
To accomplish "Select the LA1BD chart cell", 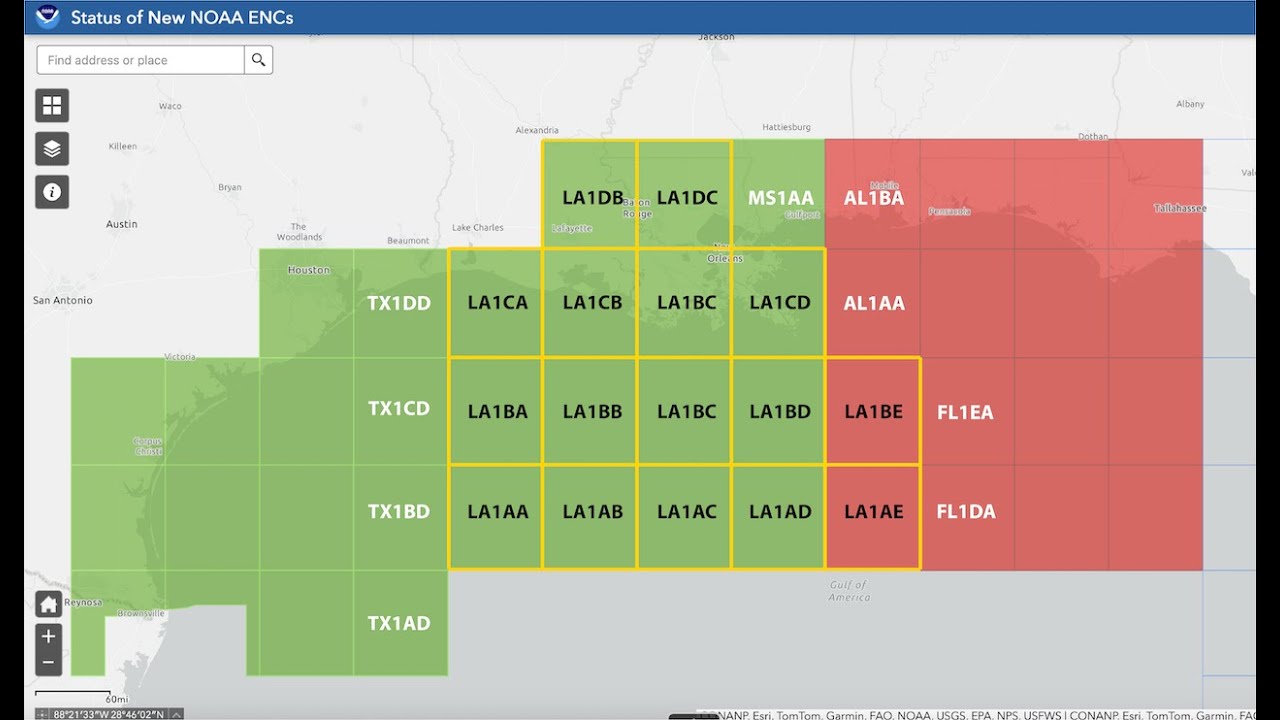I will tap(780, 412).
